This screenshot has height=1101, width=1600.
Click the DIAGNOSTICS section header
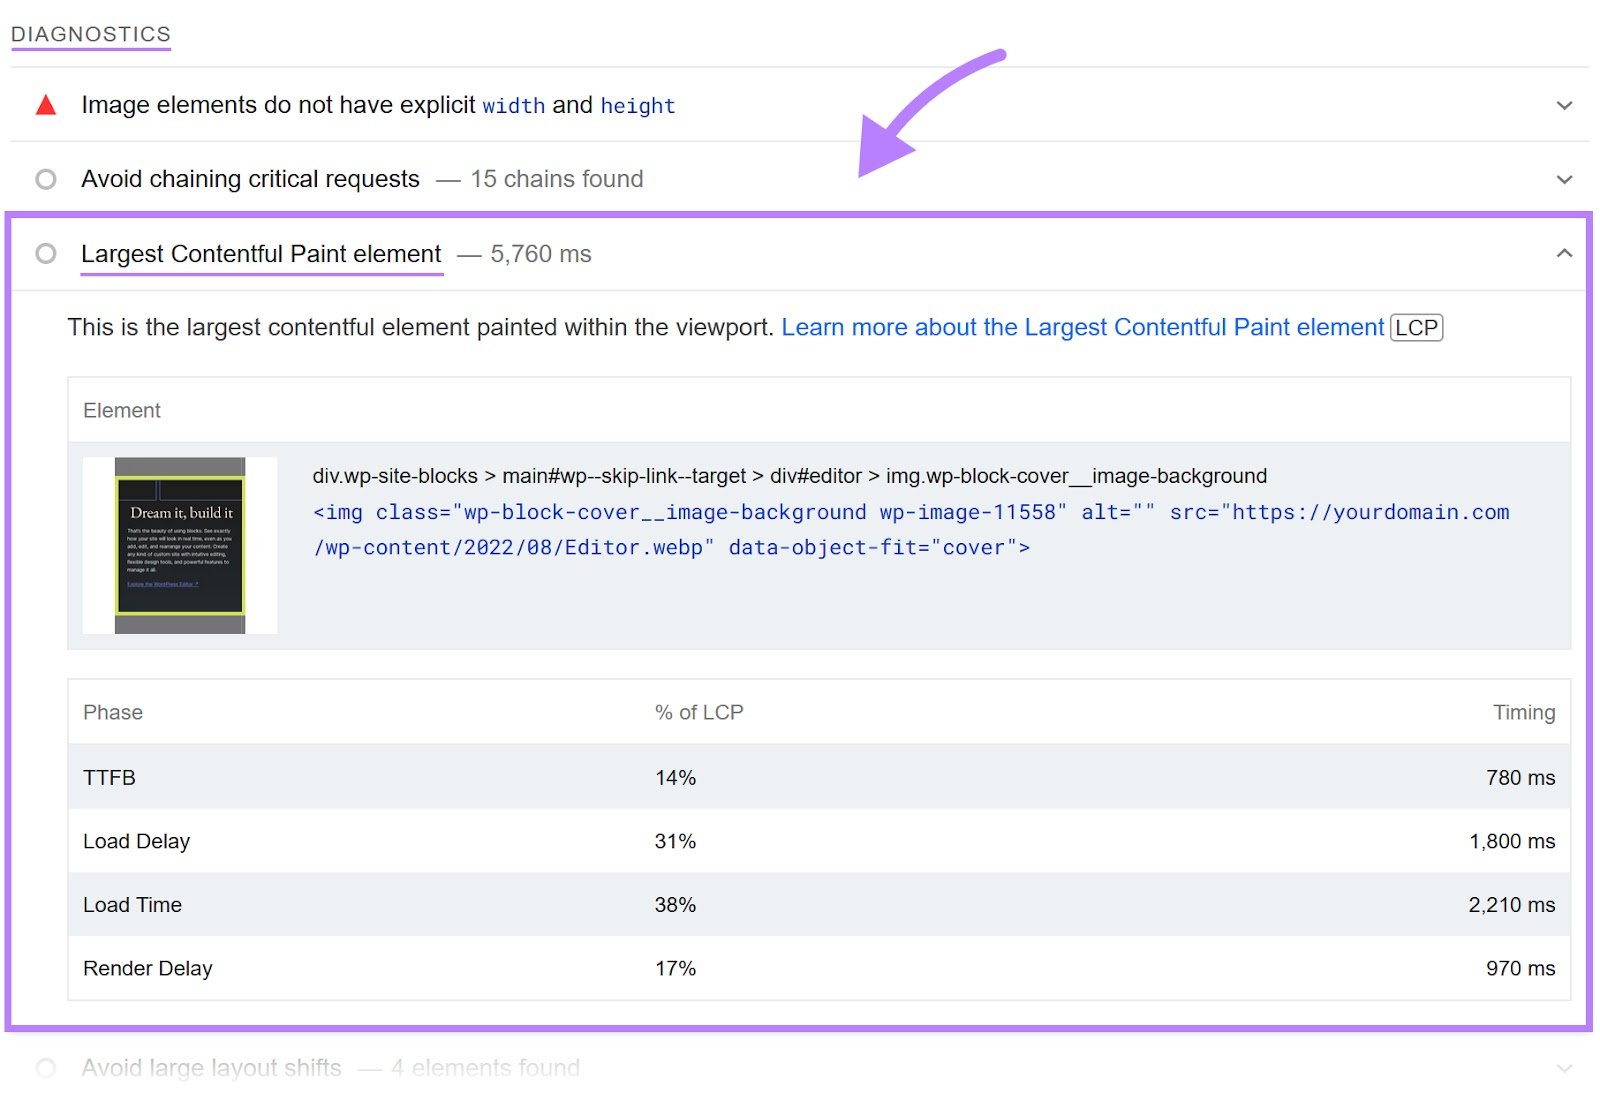click(x=90, y=32)
